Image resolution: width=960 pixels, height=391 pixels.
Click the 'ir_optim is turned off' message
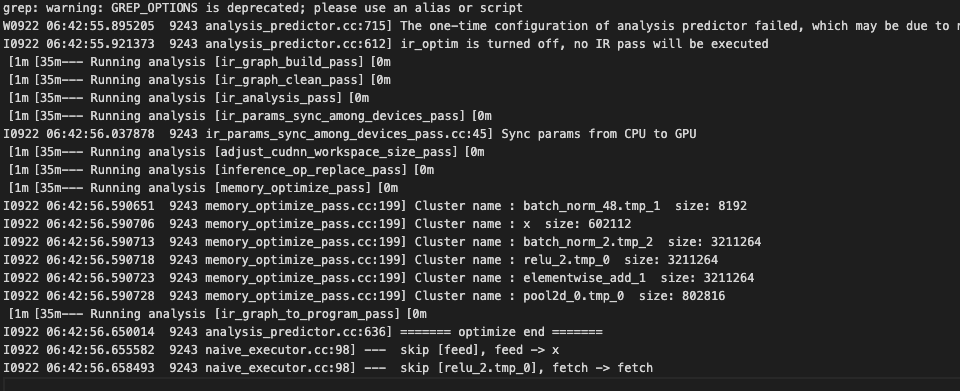(x=584, y=44)
